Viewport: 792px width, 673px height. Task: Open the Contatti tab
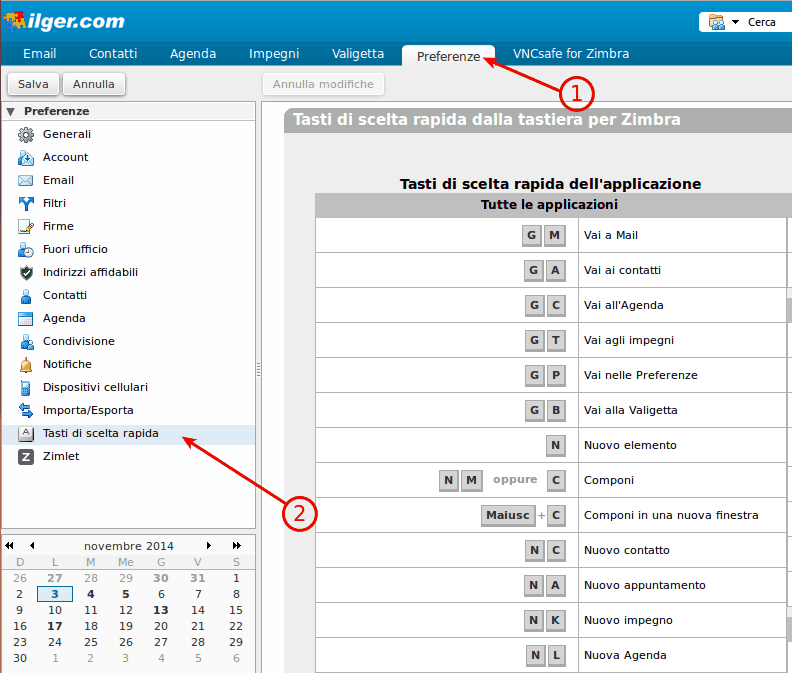[x=113, y=54]
